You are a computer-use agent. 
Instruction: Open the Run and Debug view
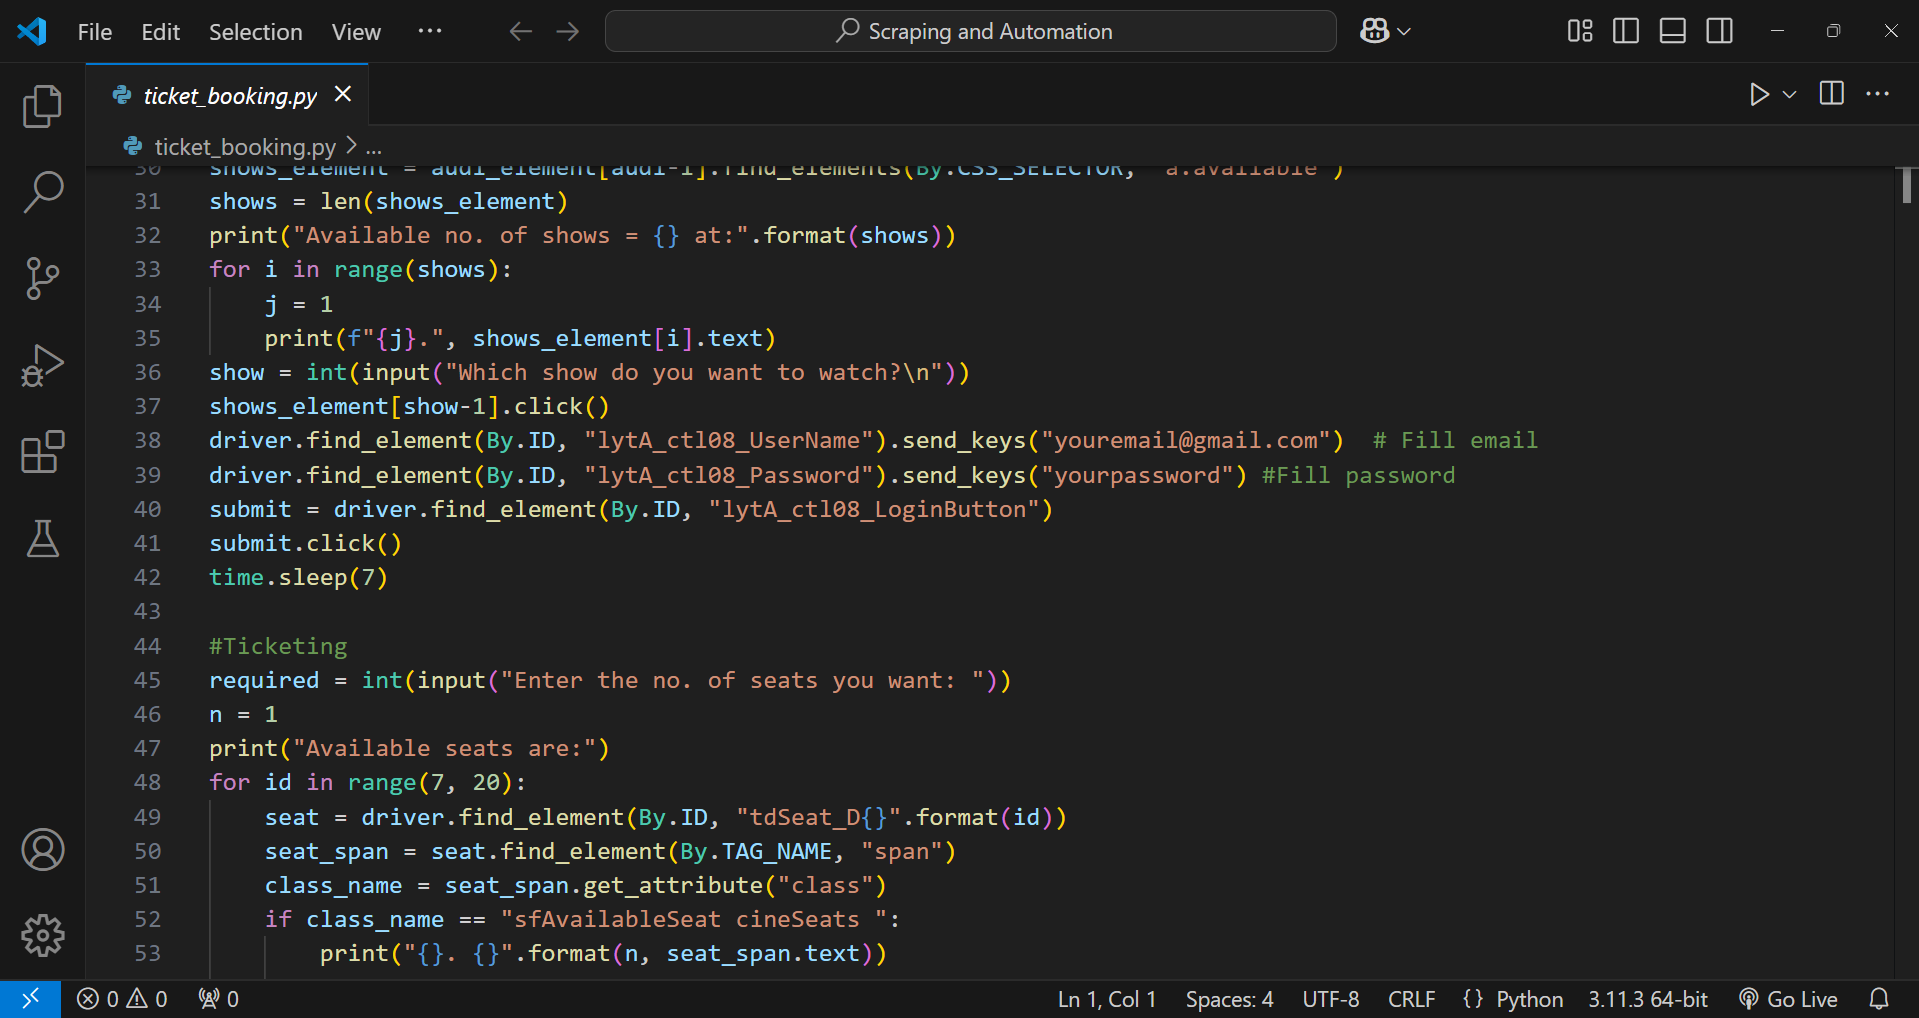[42, 365]
